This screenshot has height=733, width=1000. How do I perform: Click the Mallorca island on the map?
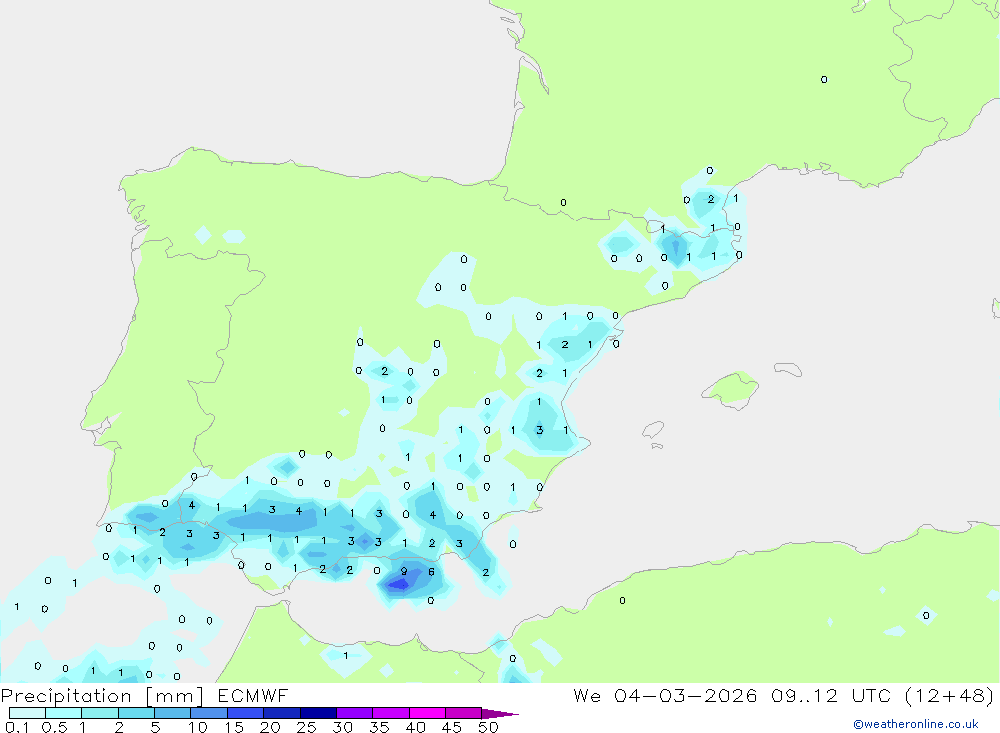coord(731,388)
